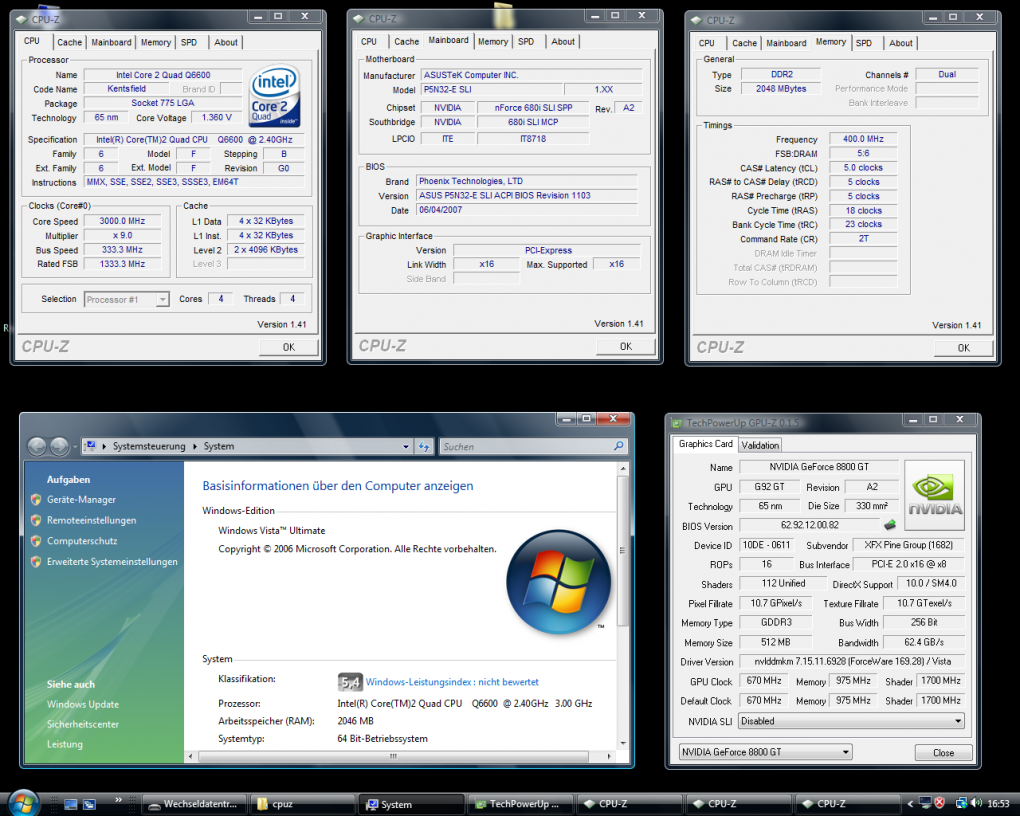Click the TechPowerUp taskbar button

[521, 804]
